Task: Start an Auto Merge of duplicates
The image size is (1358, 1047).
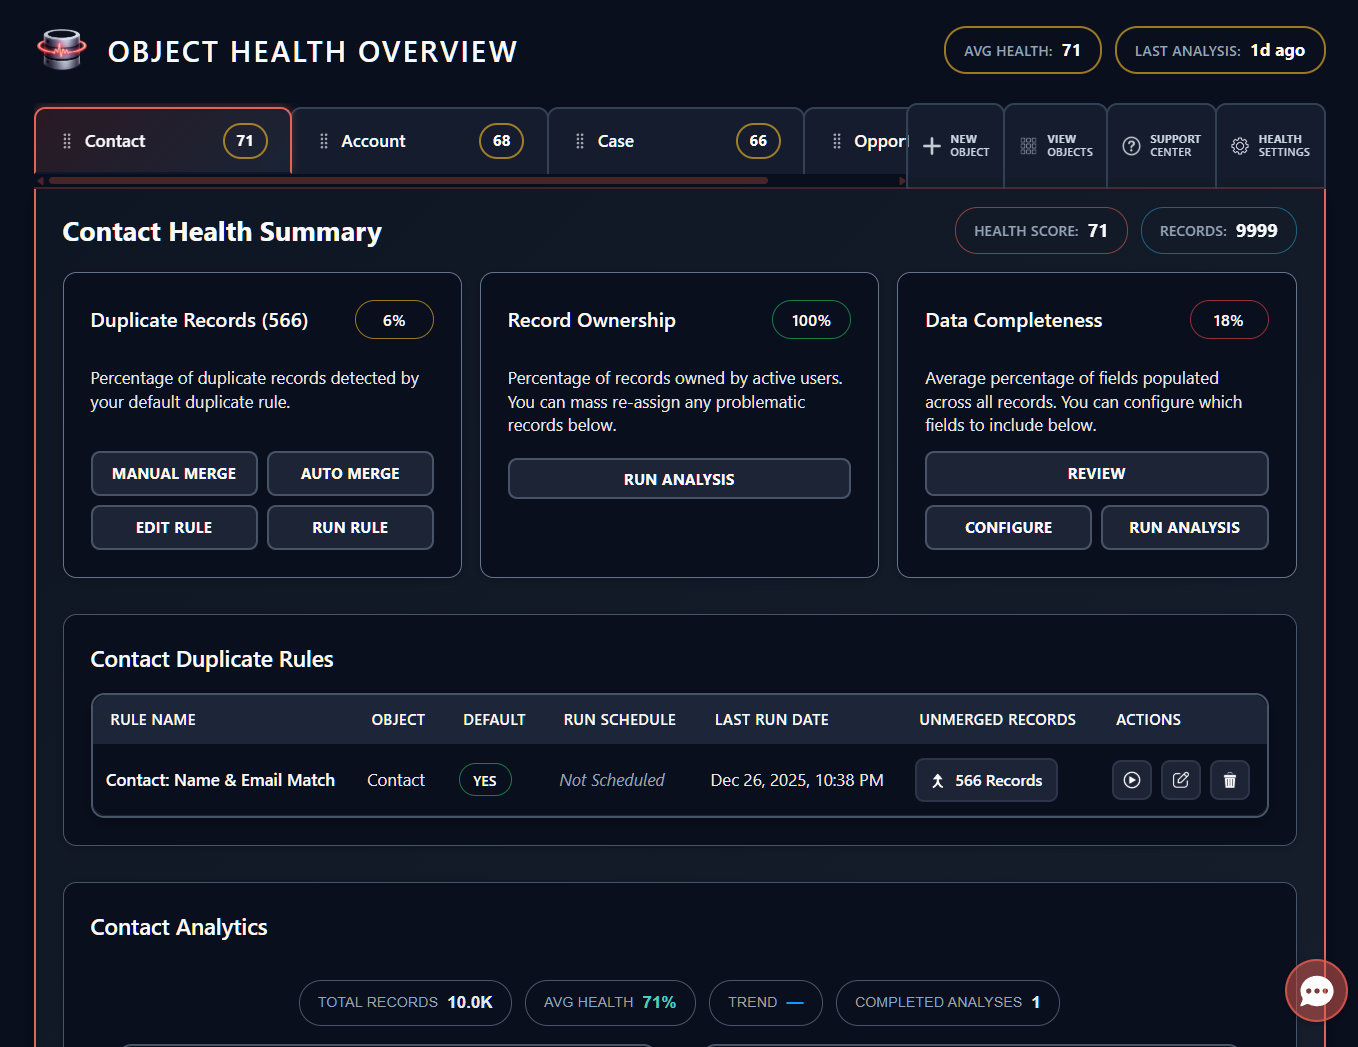Action: point(350,473)
